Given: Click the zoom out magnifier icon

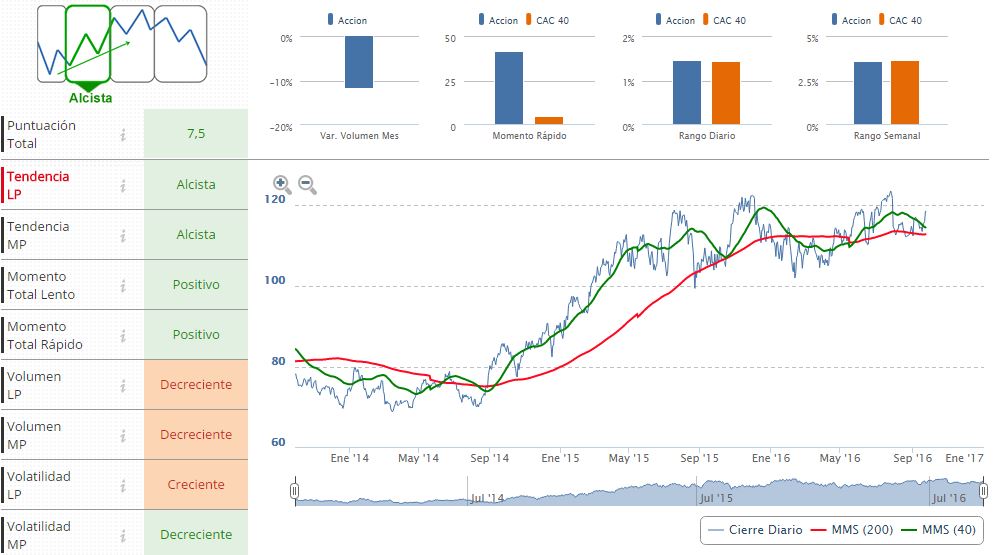Looking at the screenshot, I should (x=307, y=184).
